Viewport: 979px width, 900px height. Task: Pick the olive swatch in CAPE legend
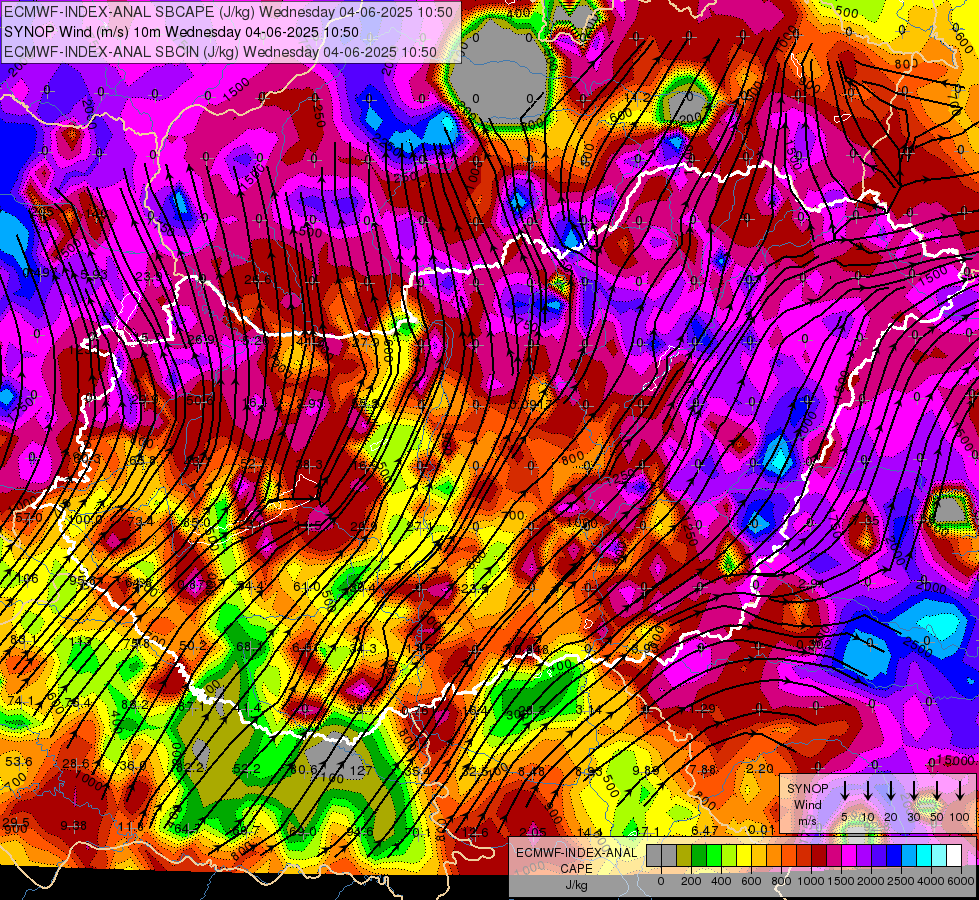[x=684, y=856]
